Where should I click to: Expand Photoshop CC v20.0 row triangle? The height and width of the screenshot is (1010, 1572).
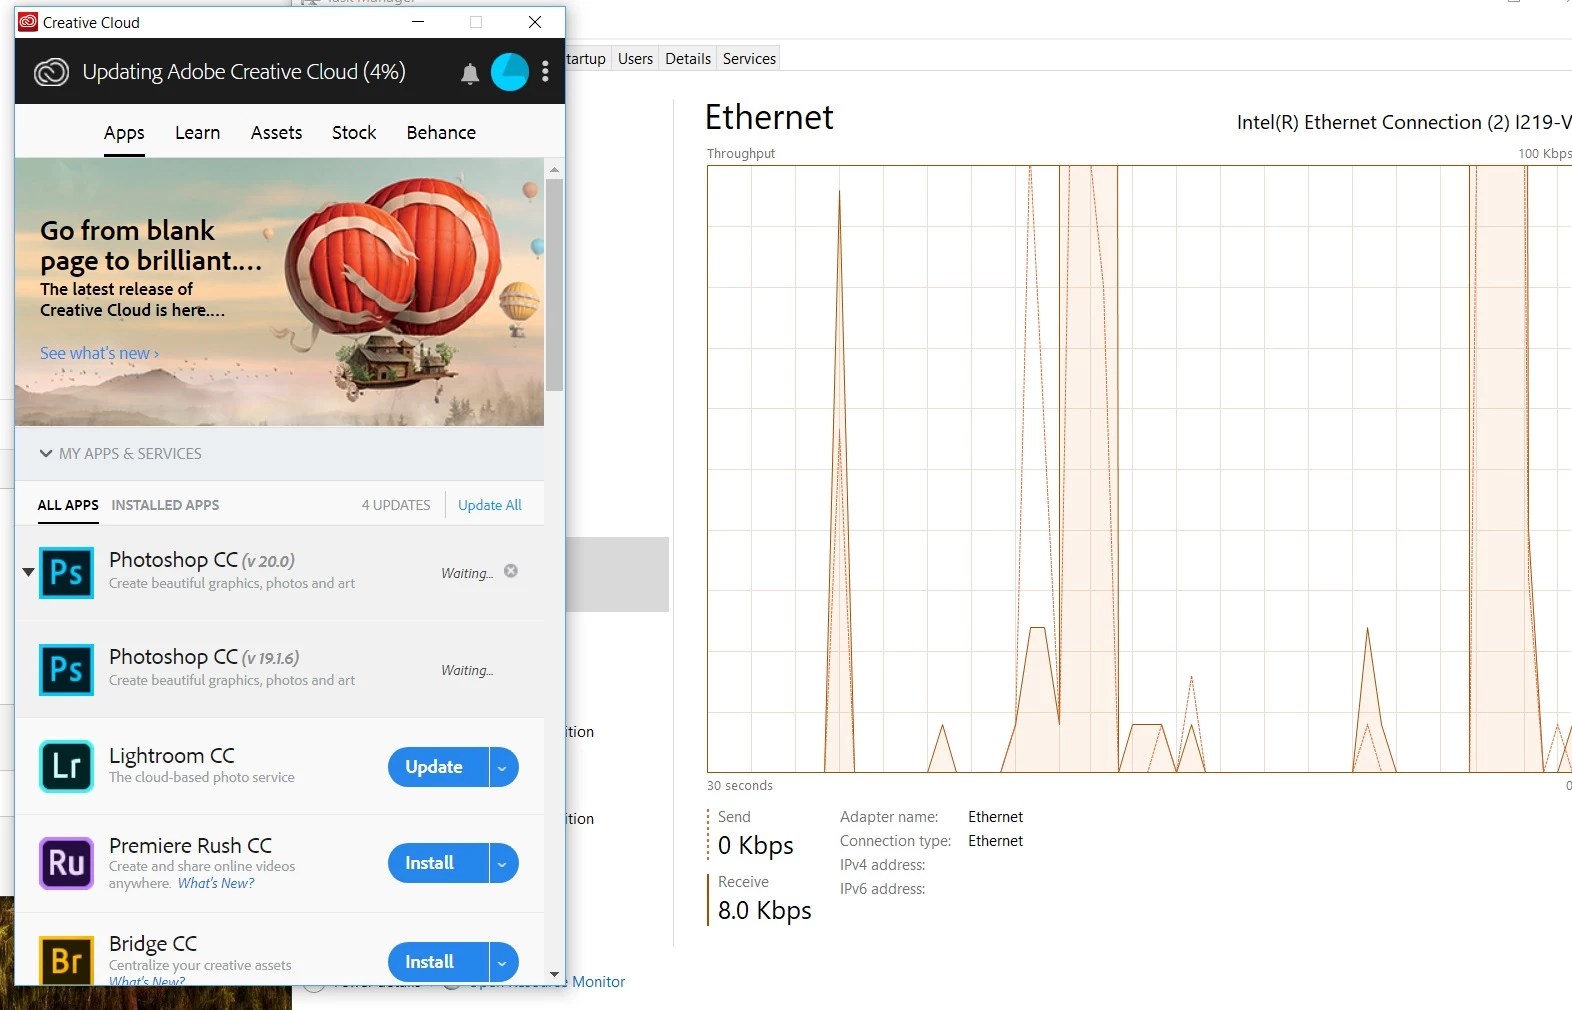click(x=28, y=572)
